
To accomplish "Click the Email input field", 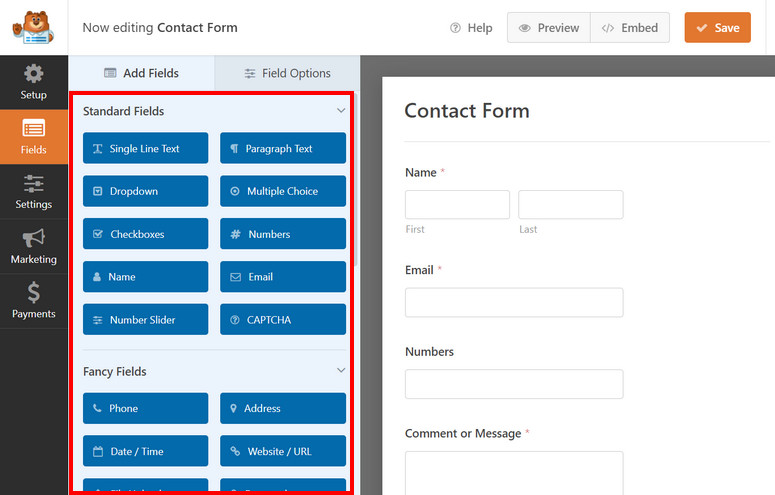I will point(514,302).
